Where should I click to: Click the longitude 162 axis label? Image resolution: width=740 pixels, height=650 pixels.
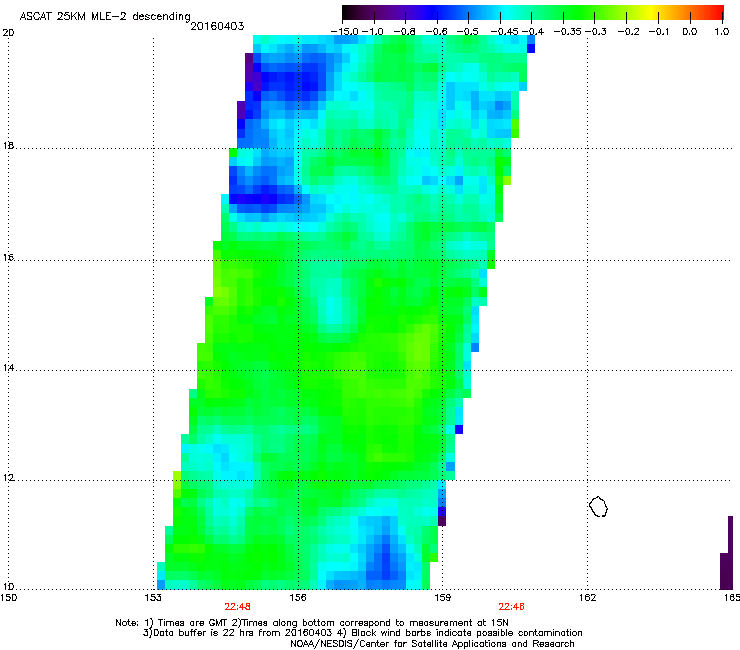coord(587,598)
